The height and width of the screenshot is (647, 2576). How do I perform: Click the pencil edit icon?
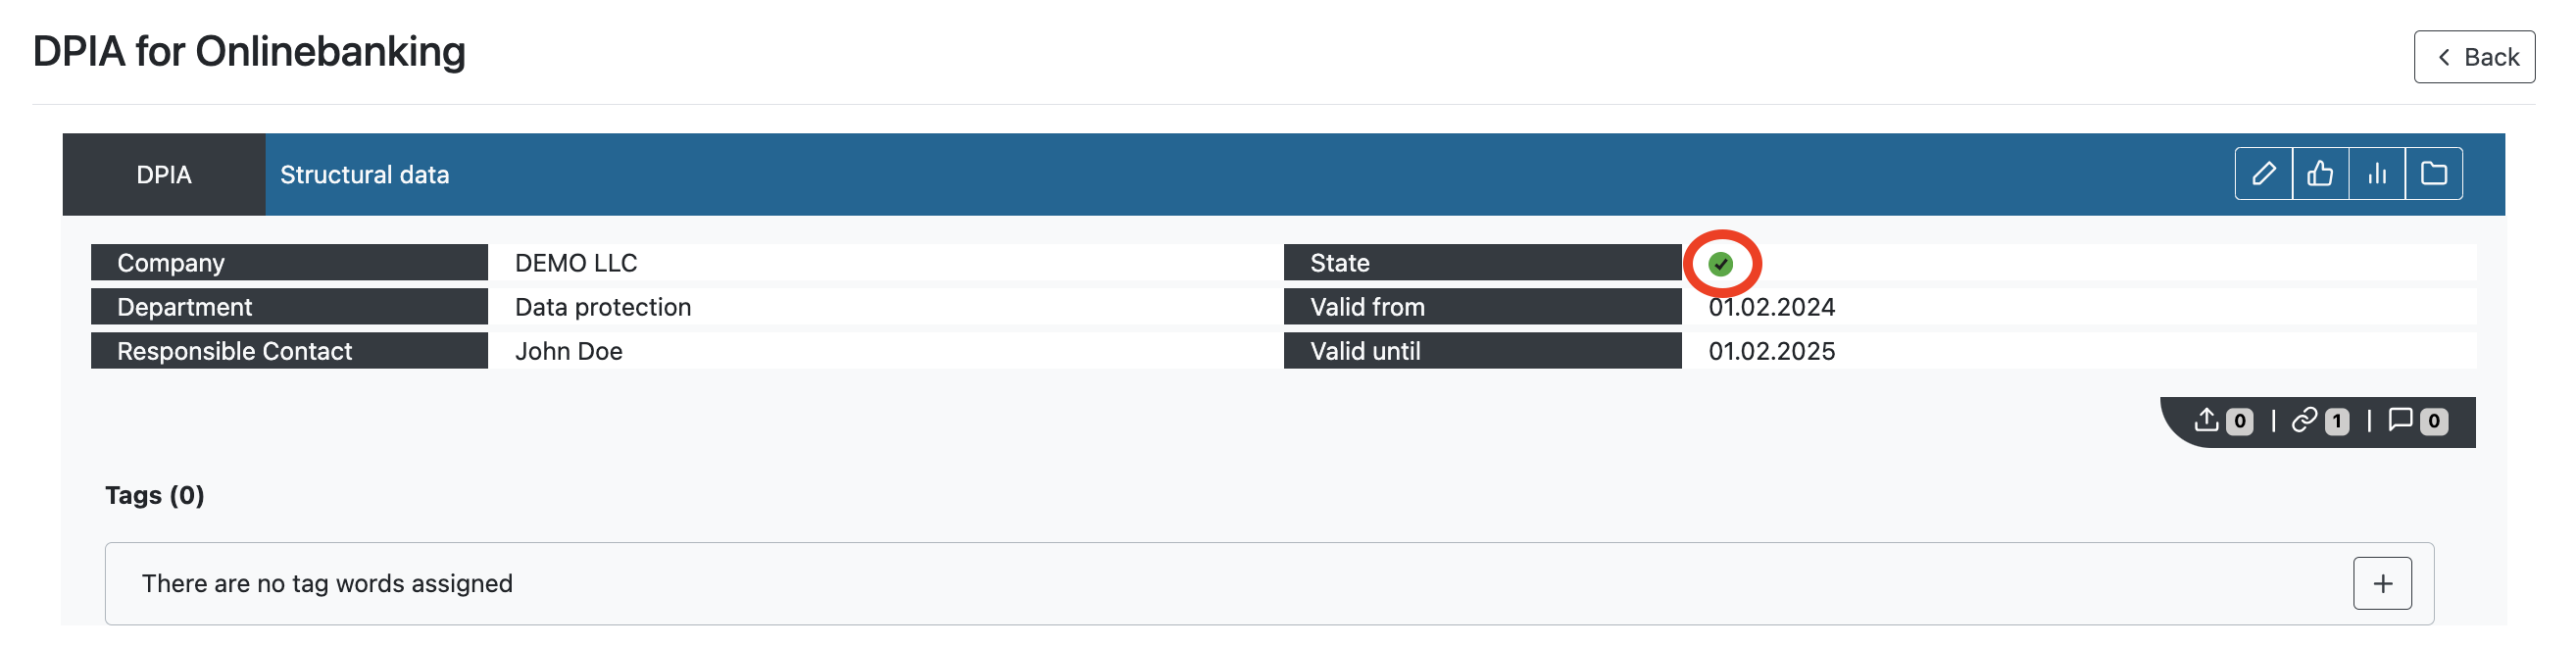point(2264,174)
